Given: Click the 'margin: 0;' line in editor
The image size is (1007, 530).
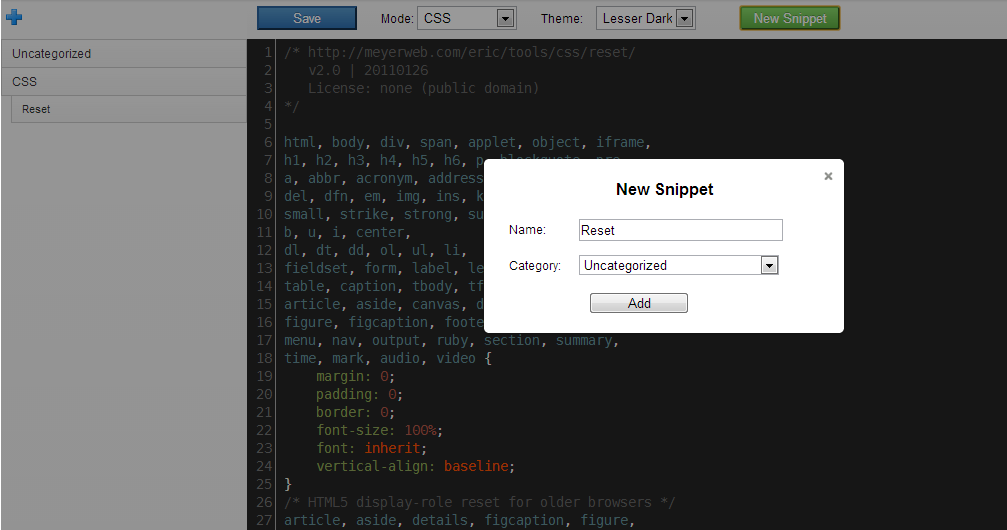Looking at the screenshot, I should click(x=355, y=376).
